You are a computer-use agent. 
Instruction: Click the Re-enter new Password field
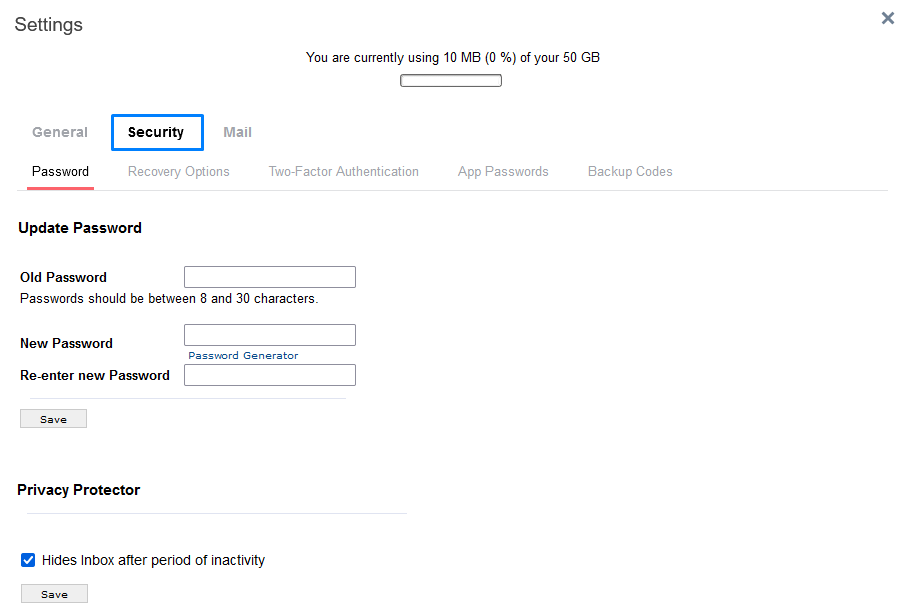269,374
